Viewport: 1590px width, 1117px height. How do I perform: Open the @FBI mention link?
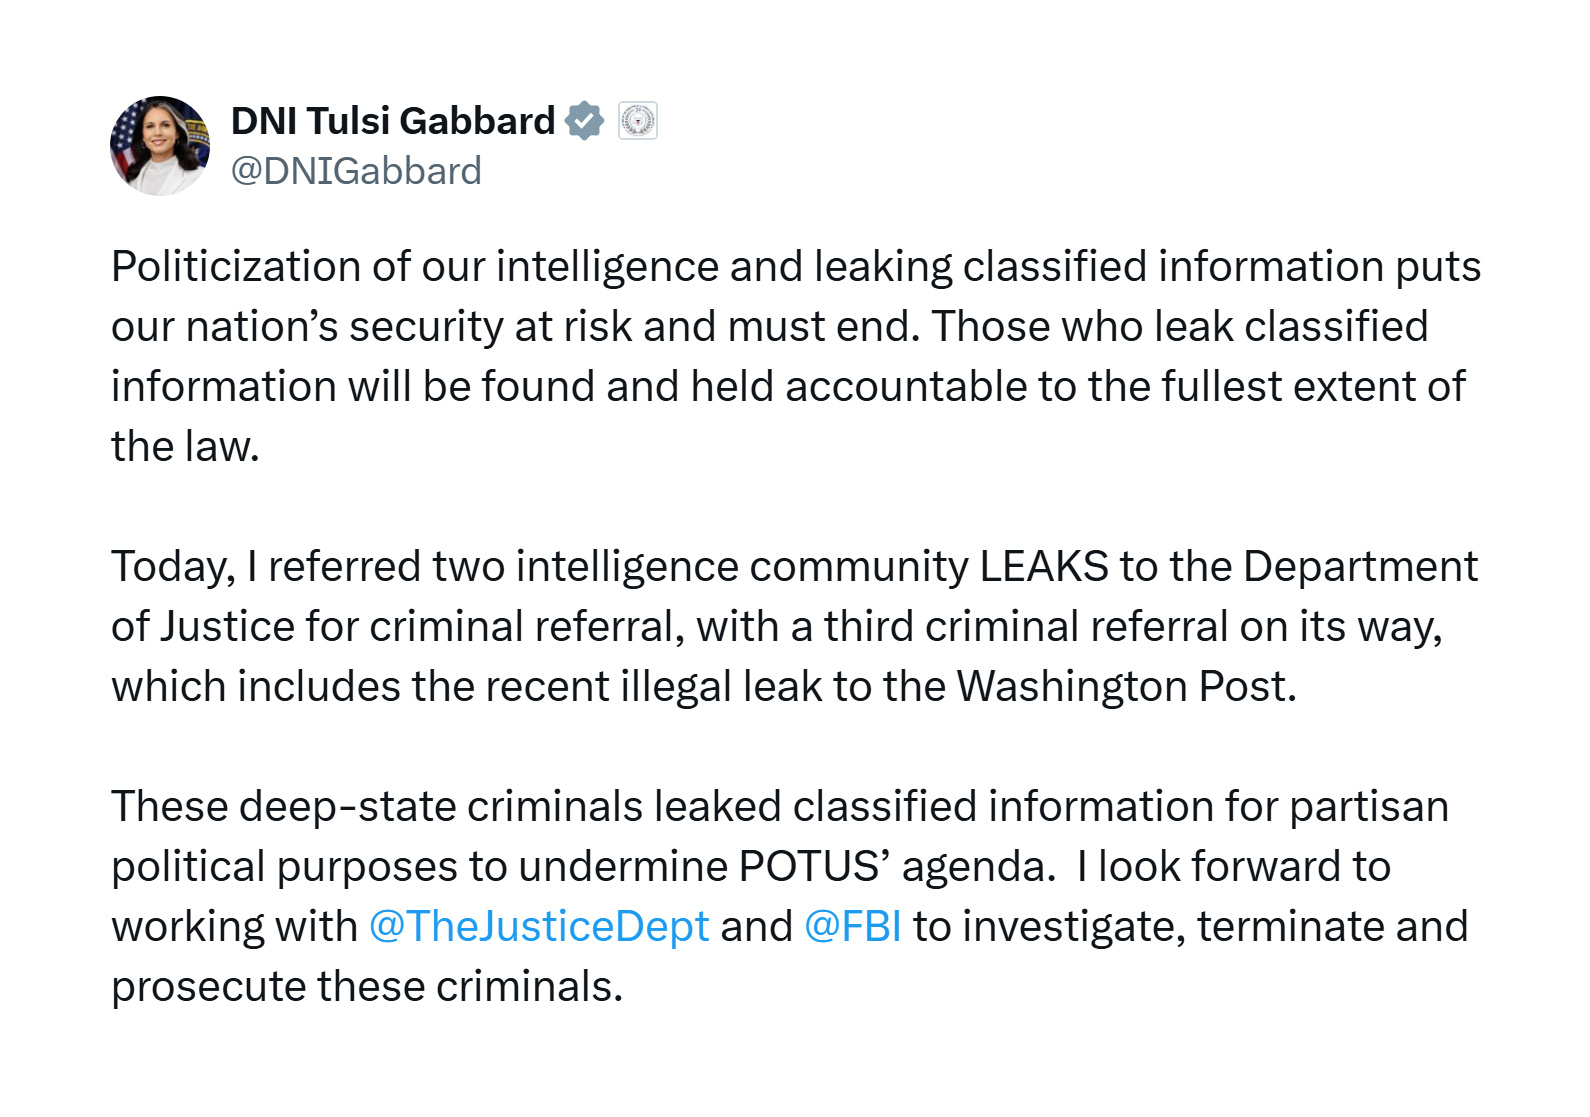coord(852,926)
